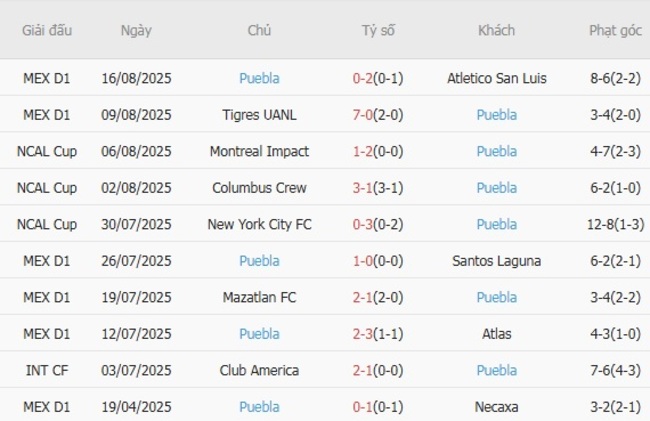The image size is (650, 421).
Task: Open the 0-3 score of the New York City FC match
Action: [369, 224]
